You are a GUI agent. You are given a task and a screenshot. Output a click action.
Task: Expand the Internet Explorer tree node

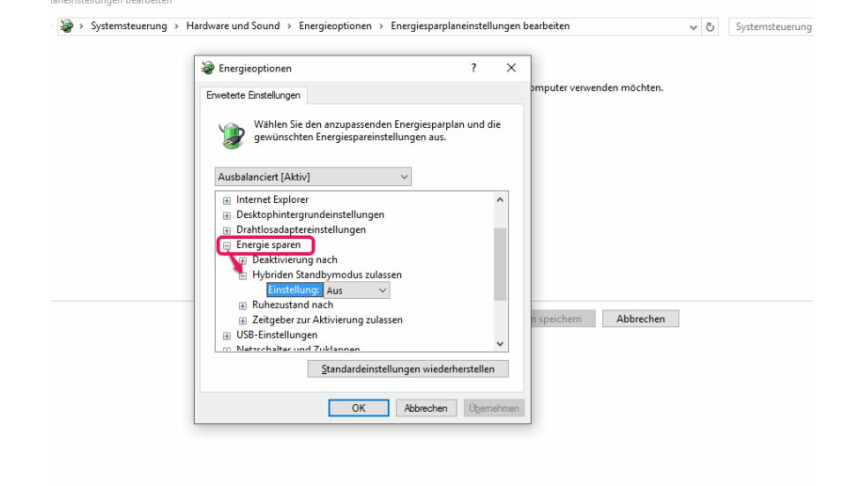coord(226,200)
